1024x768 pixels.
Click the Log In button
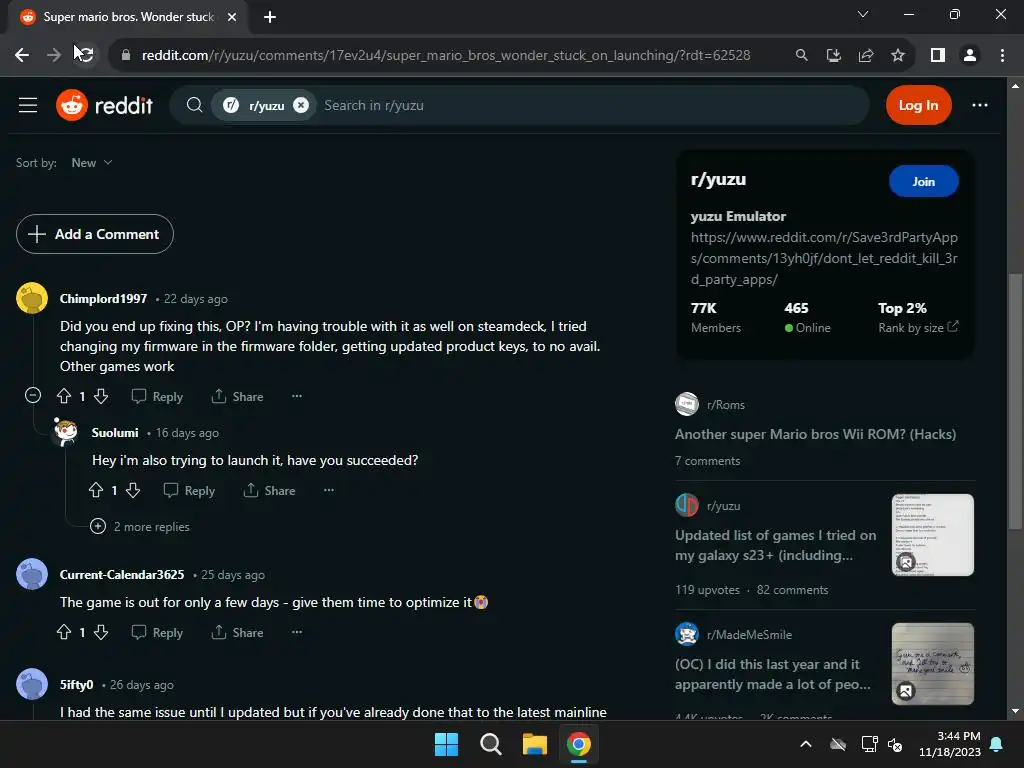coord(918,105)
